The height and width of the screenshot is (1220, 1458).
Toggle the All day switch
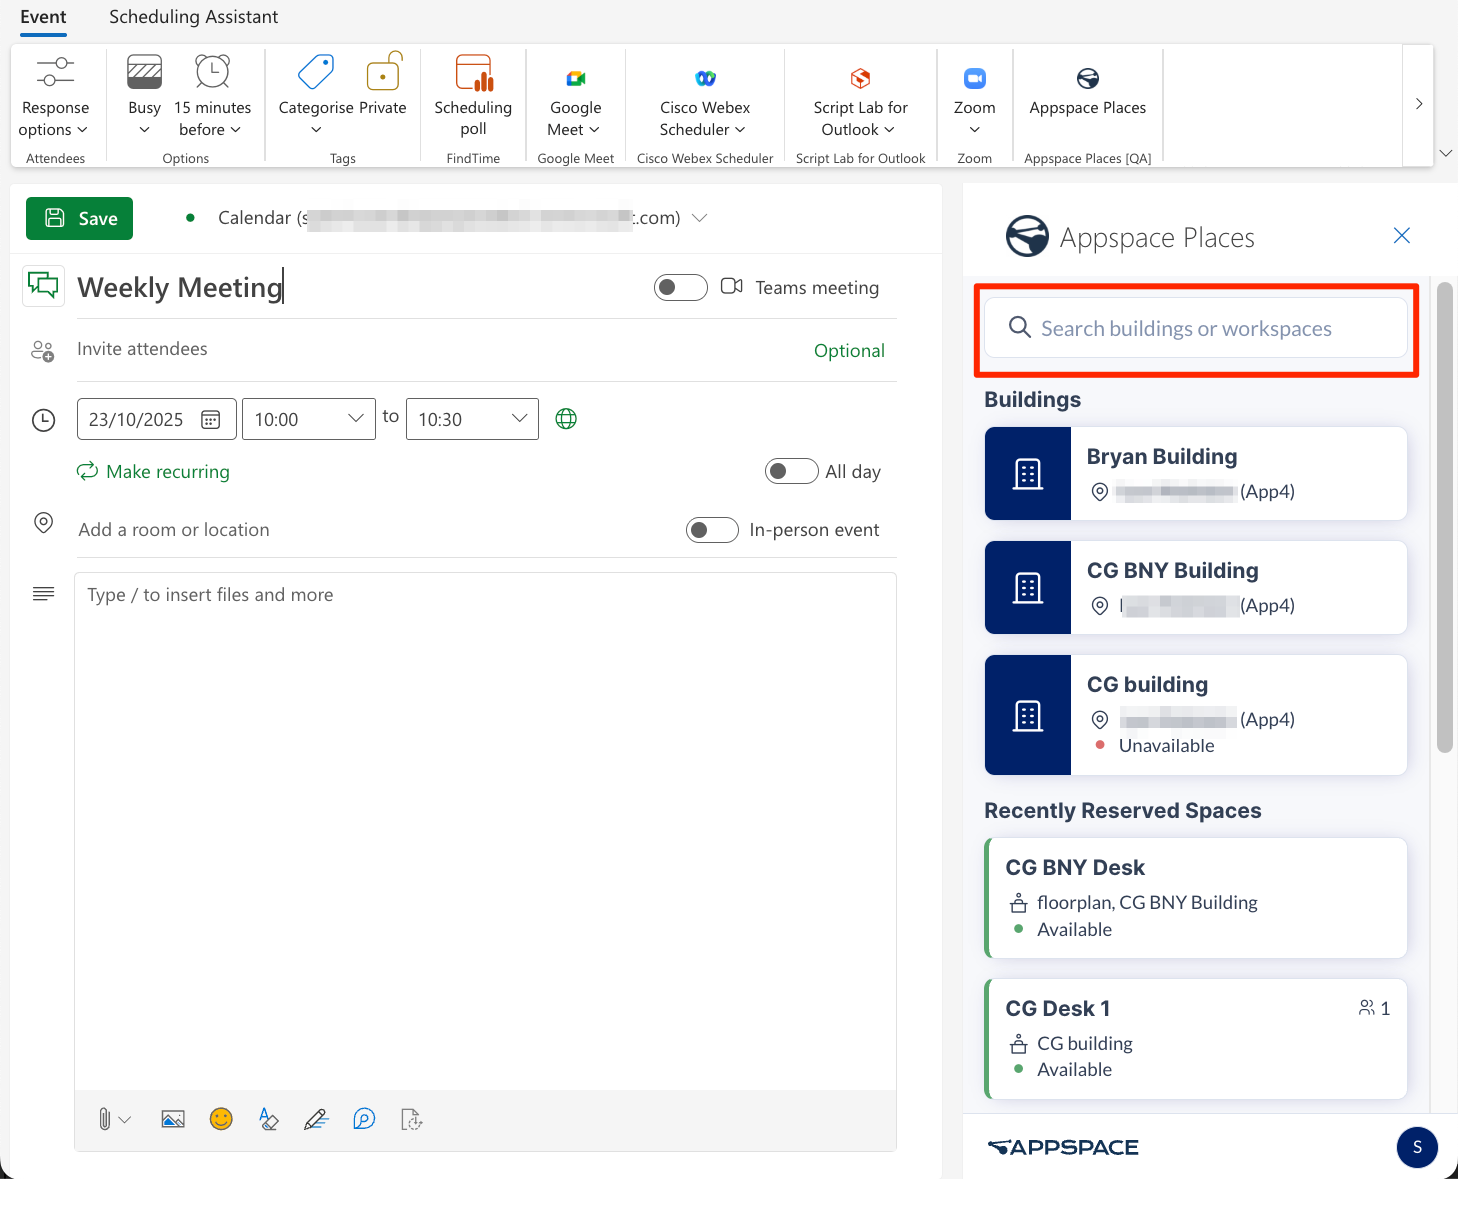click(x=791, y=471)
